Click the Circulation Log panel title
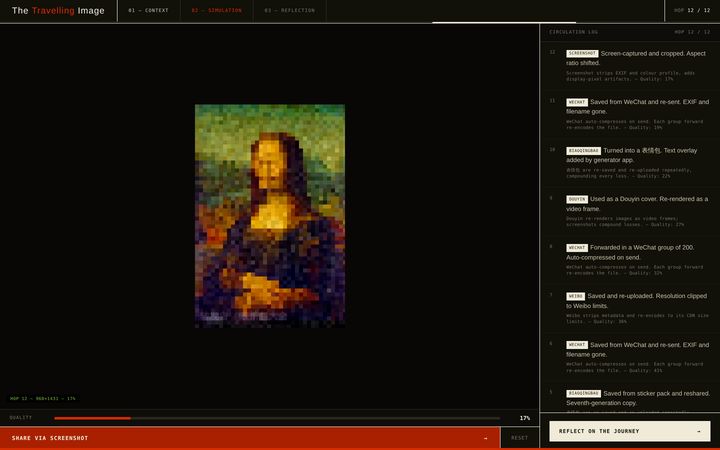720x450 pixels. tap(574, 32)
